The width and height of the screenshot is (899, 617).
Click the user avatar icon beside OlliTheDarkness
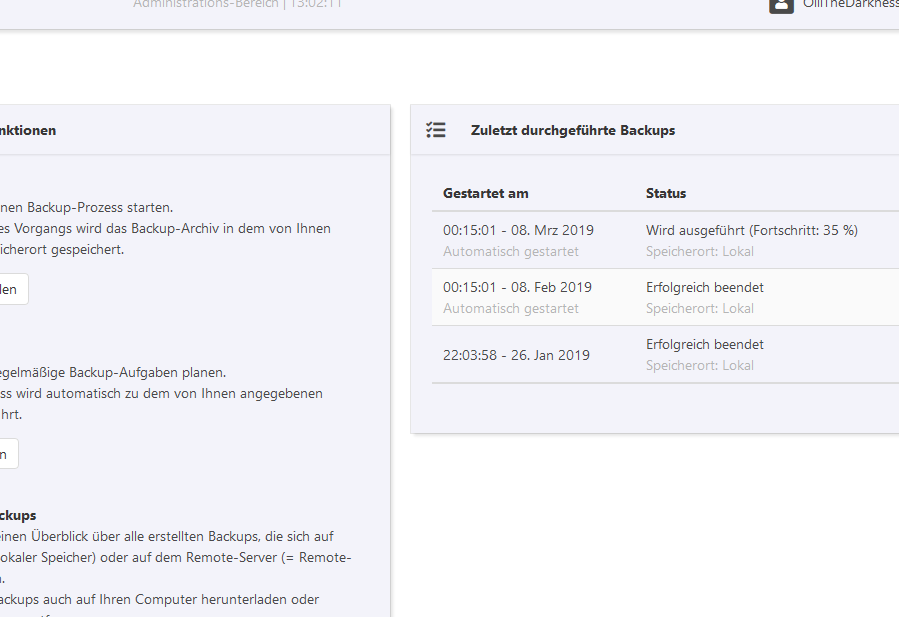(x=781, y=4)
